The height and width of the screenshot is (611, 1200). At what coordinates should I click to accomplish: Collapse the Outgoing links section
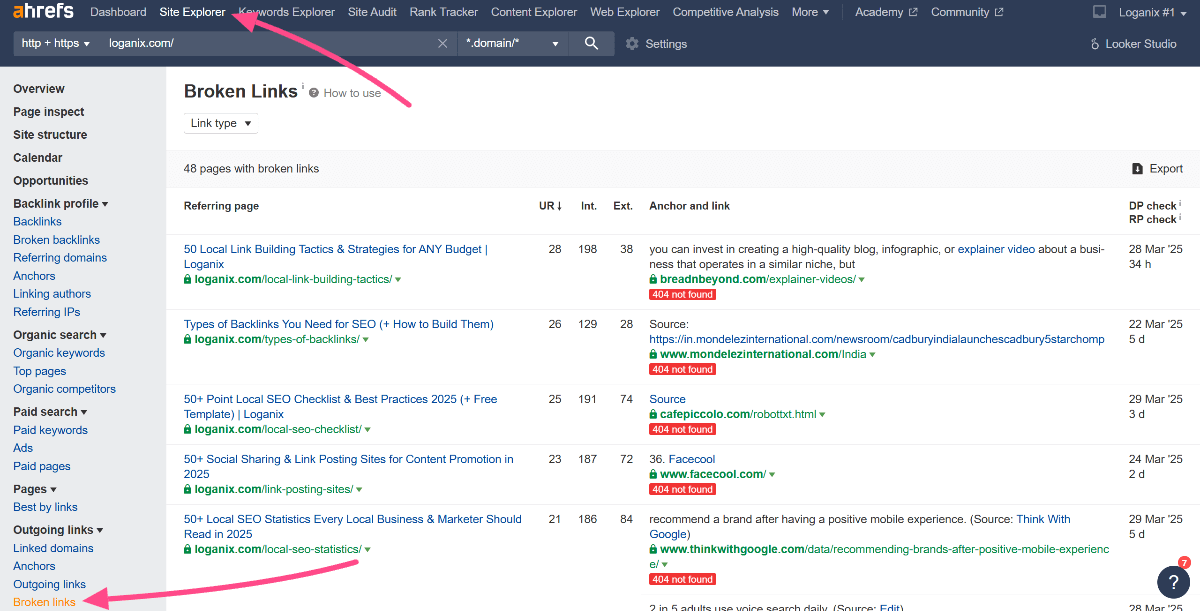(60, 530)
